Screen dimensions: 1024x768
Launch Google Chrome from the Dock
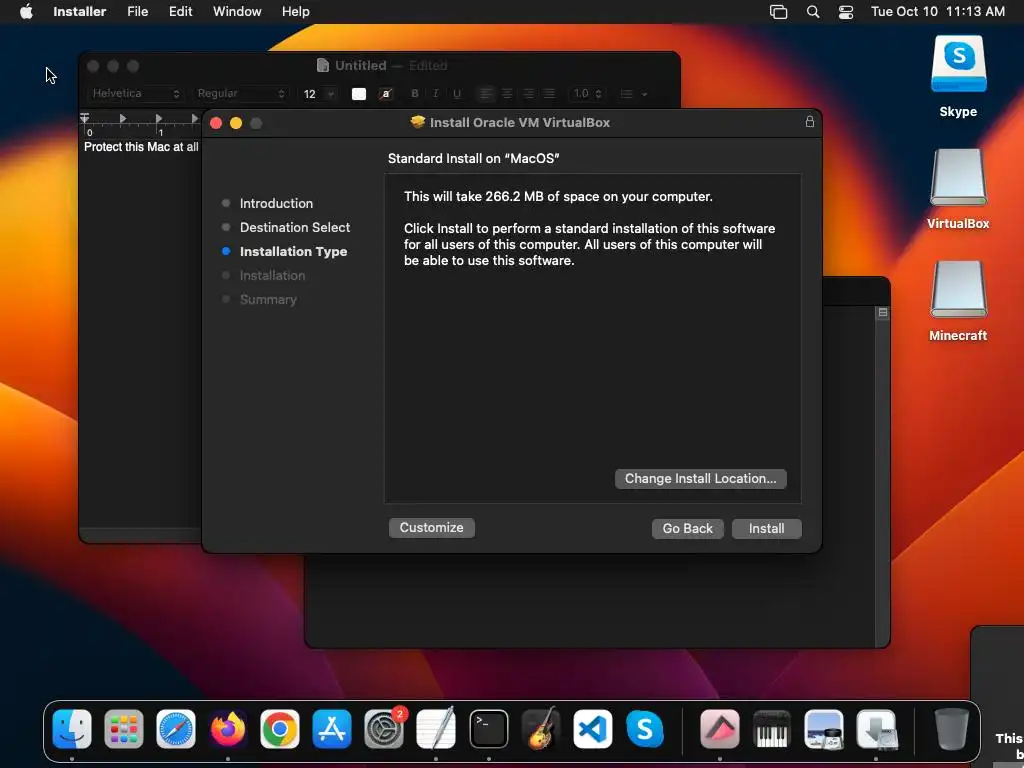coord(280,729)
